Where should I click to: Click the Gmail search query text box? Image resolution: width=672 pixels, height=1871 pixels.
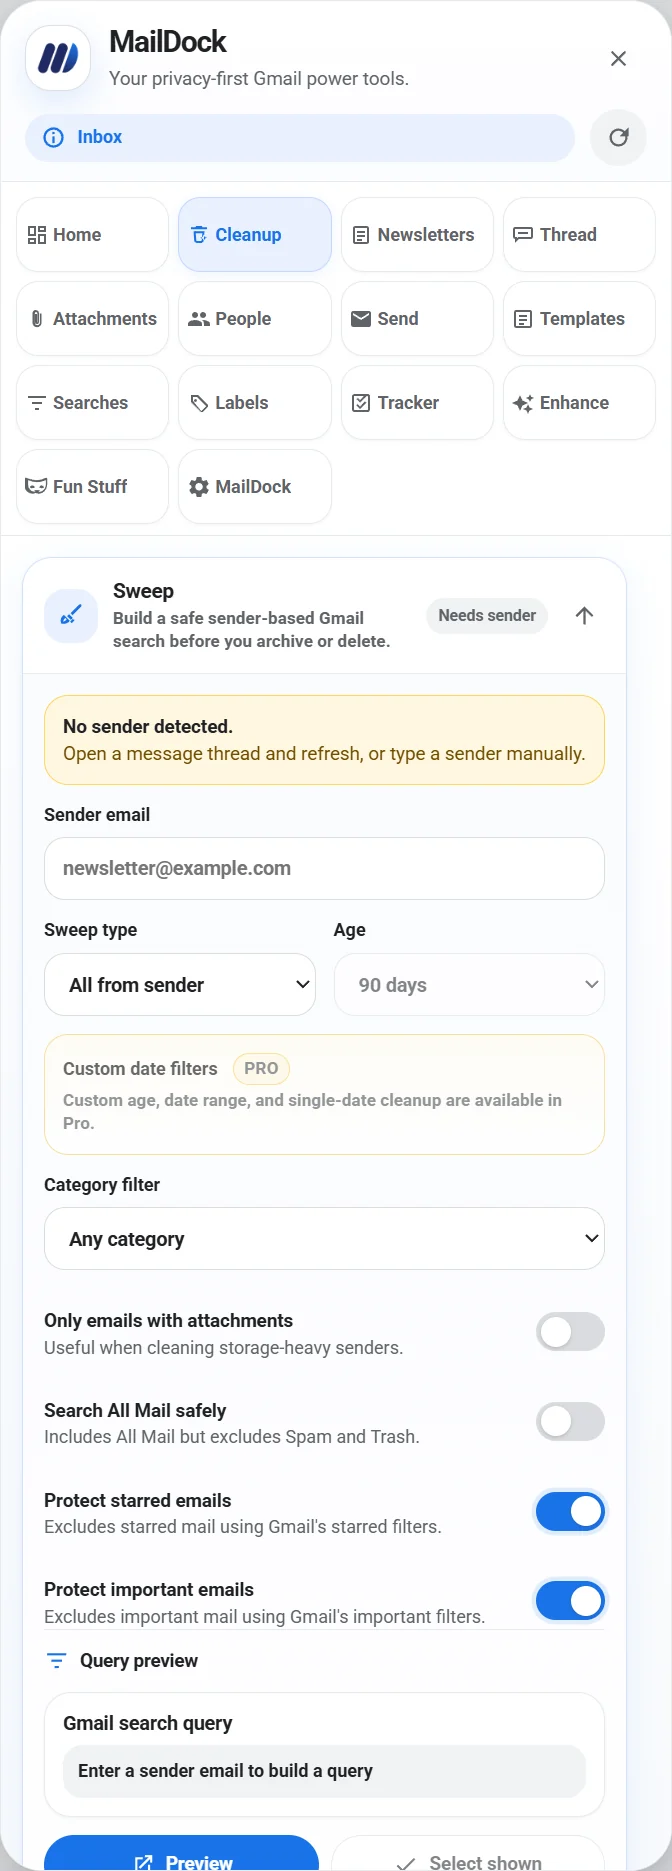point(324,1771)
